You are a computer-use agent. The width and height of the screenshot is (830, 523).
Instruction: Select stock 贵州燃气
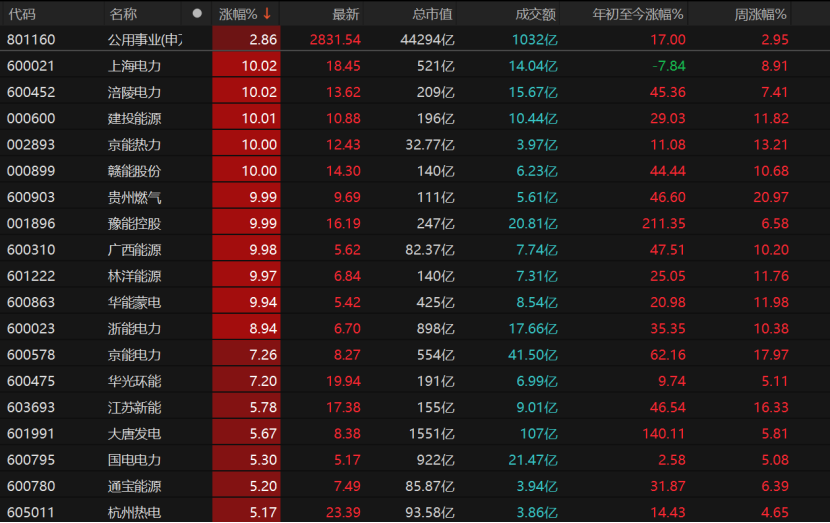134,197
